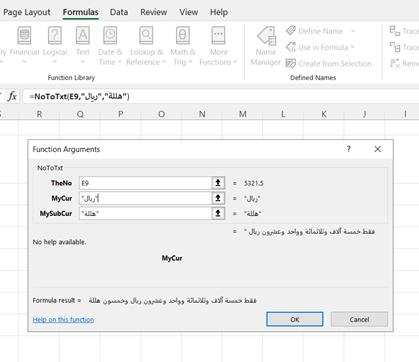Image resolution: width=419 pixels, height=362 pixels.
Task: Open the Date & Time functions icon
Action: tap(110, 36)
